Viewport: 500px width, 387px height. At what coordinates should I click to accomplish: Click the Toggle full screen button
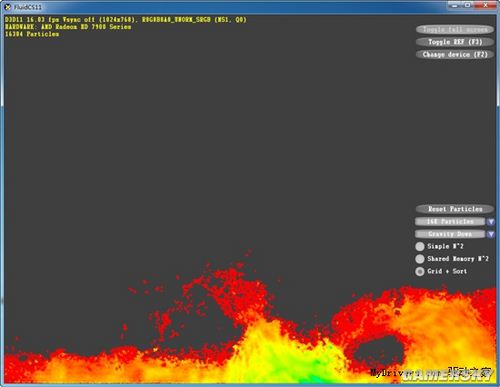tap(455, 30)
